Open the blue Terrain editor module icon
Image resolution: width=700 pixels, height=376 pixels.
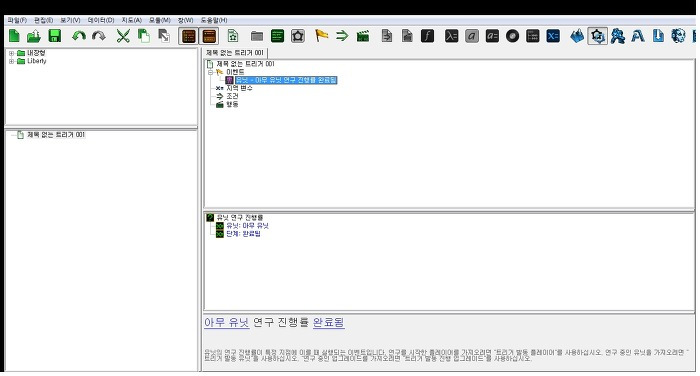tap(577, 36)
